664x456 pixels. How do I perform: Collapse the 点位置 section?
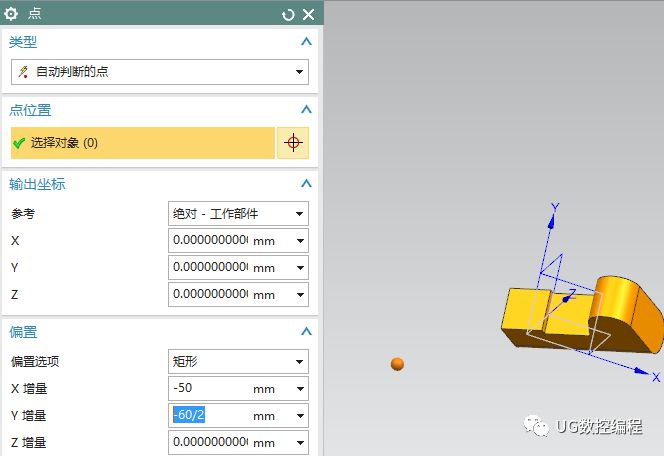pyautogui.click(x=306, y=109)
